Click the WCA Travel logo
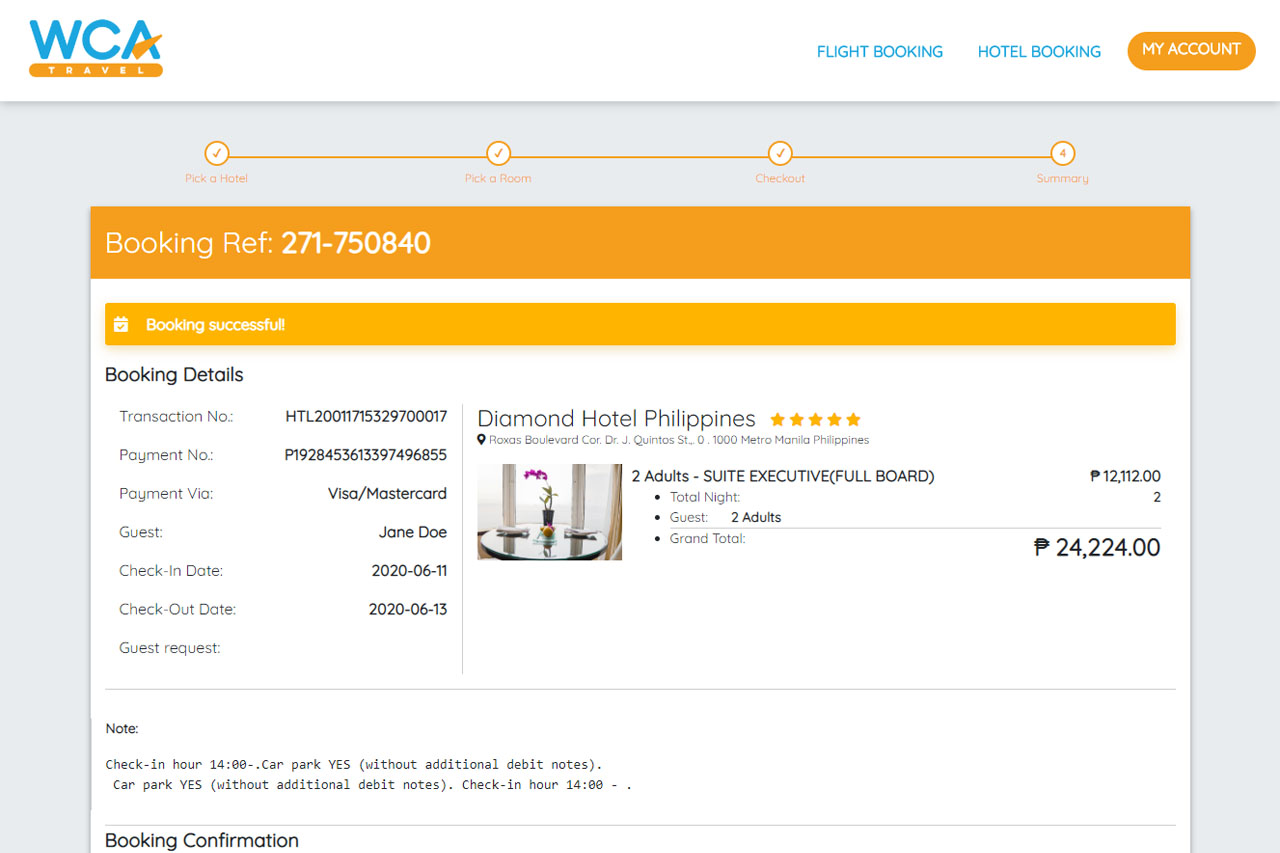This screenshot has width=1280, height=853. (x=96, y=48)
